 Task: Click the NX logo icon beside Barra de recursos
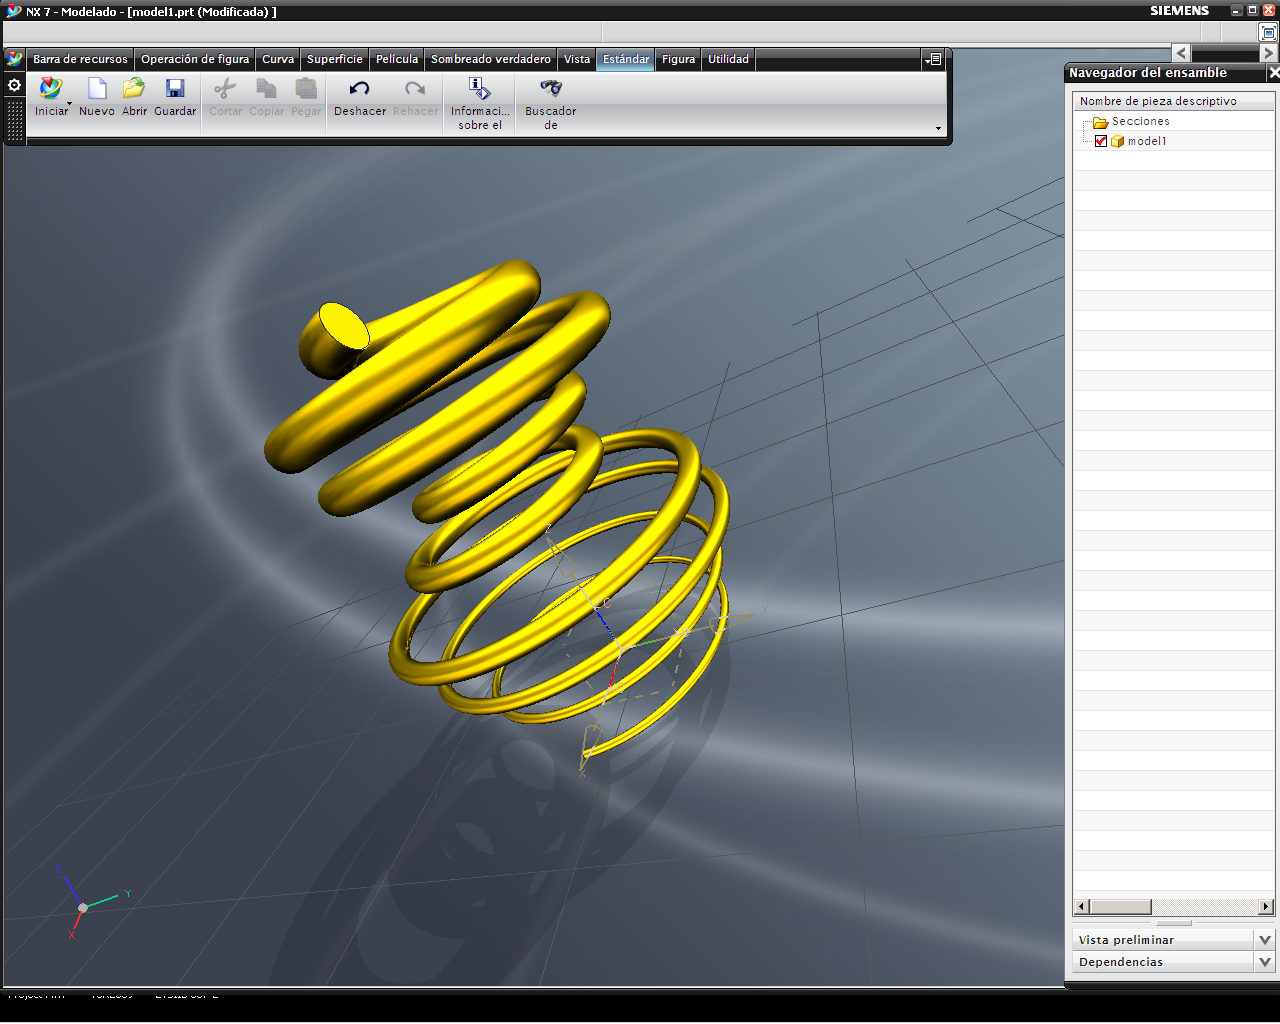click(15, 59)
